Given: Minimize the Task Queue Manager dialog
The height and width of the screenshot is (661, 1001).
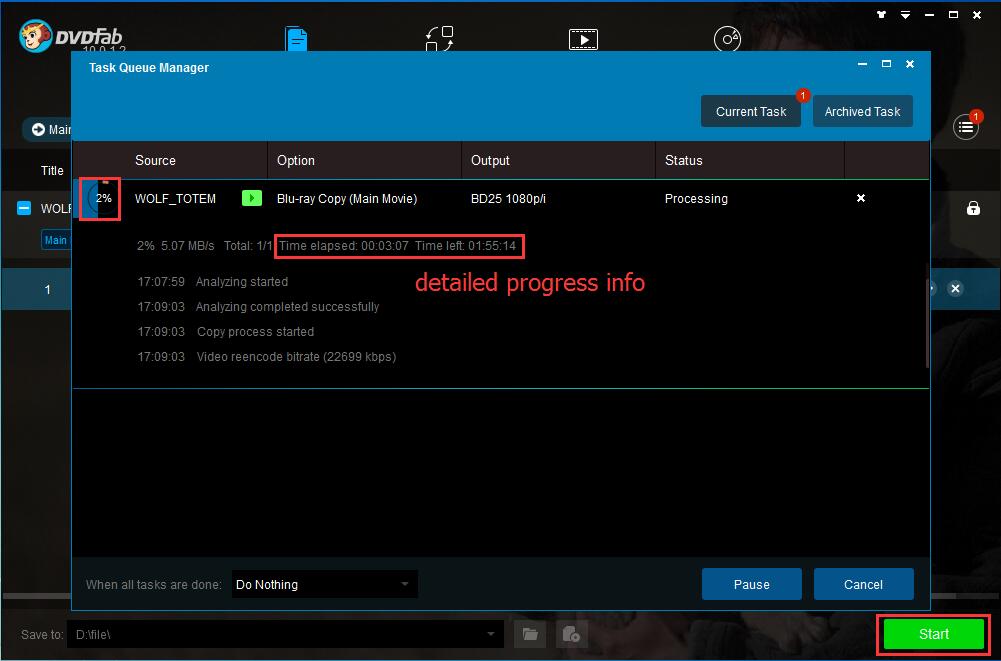Looking at the screenshot, I should (862, 64).
